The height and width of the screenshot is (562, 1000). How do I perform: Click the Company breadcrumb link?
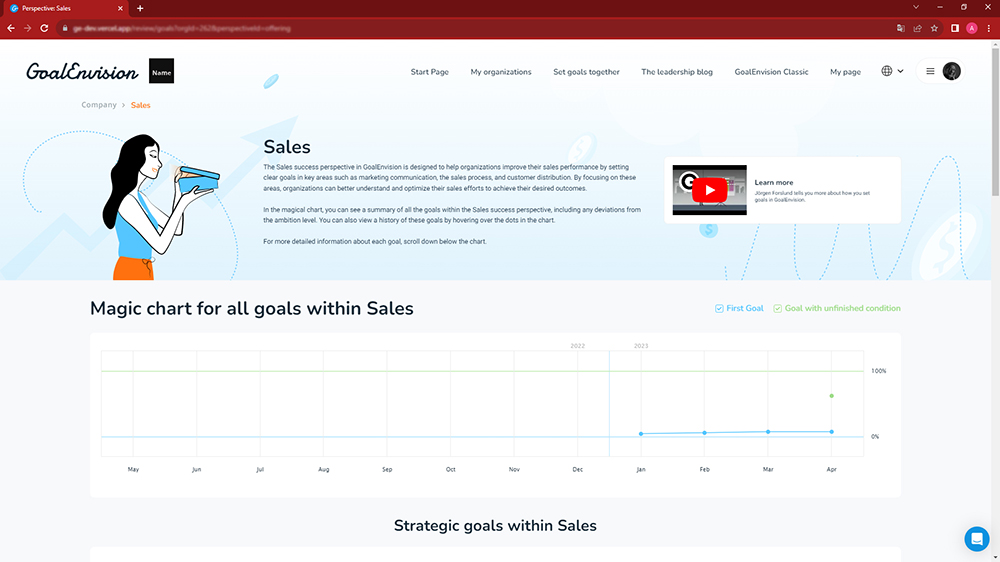tap(99, 105)
